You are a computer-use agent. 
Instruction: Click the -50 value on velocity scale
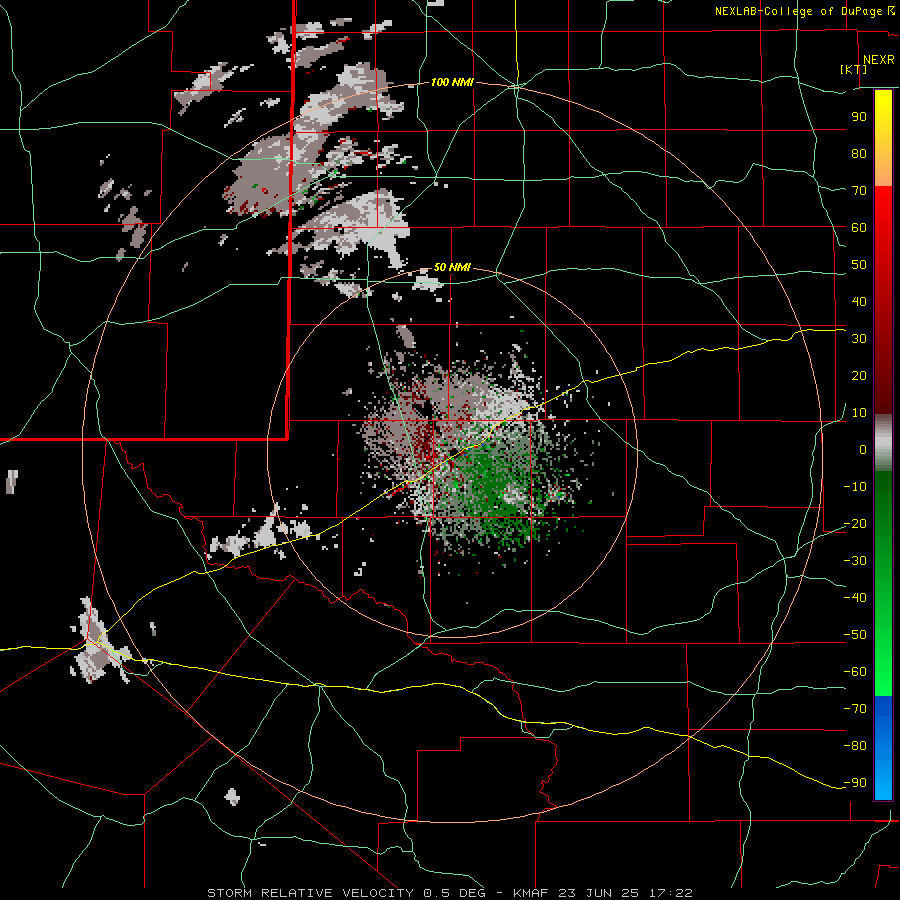tap(855, 635)
